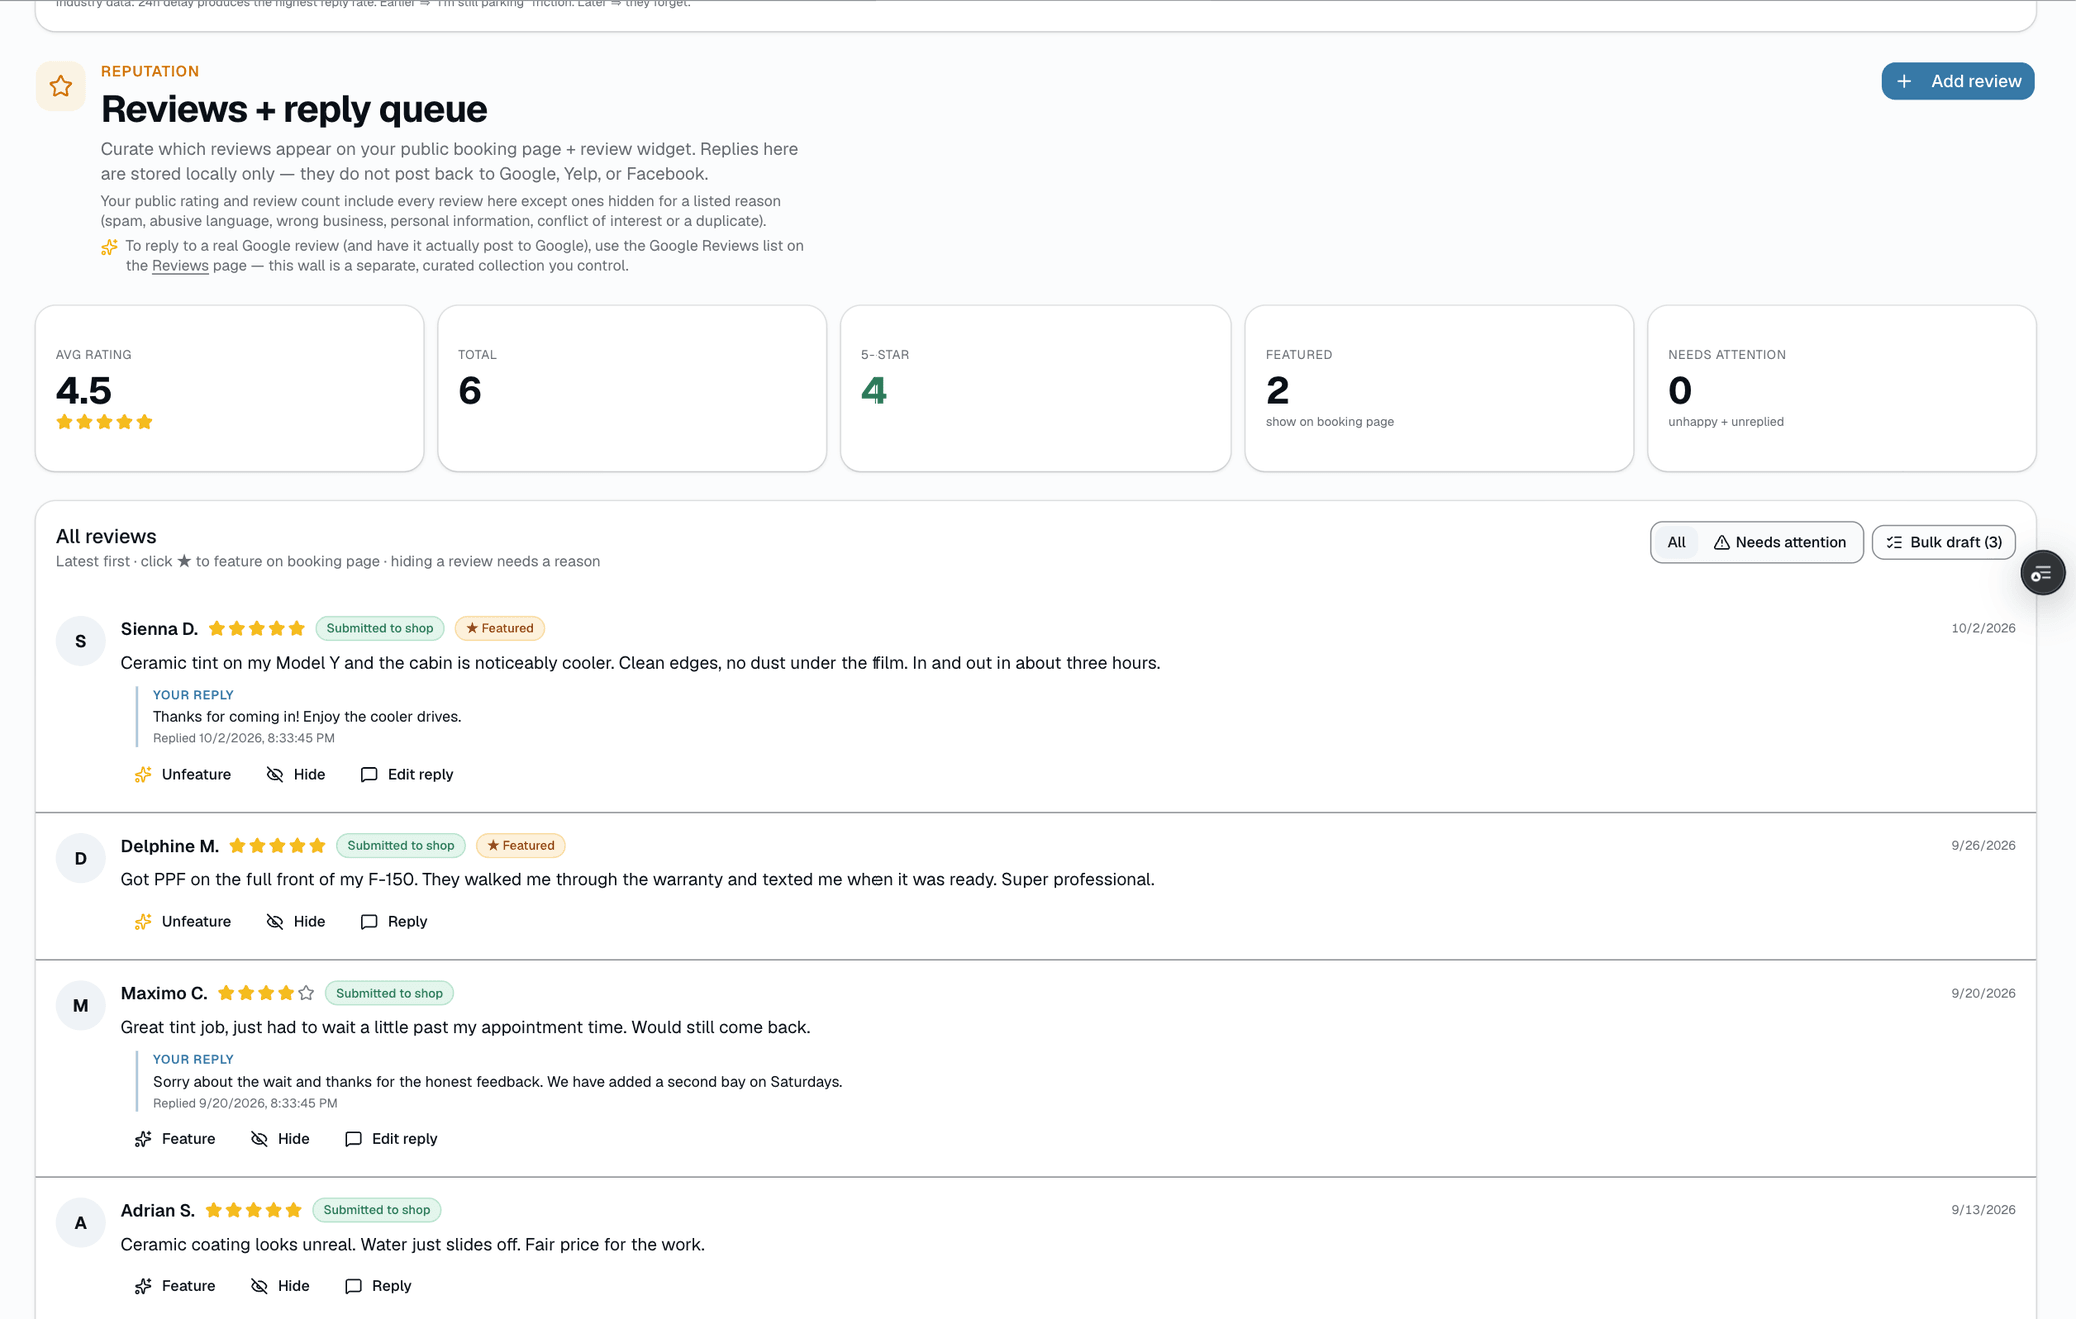Viewport: 2076px width, 1319px height.
Task: Click Adrian S.'s avatar letter A
Action: click(81, 1222)
